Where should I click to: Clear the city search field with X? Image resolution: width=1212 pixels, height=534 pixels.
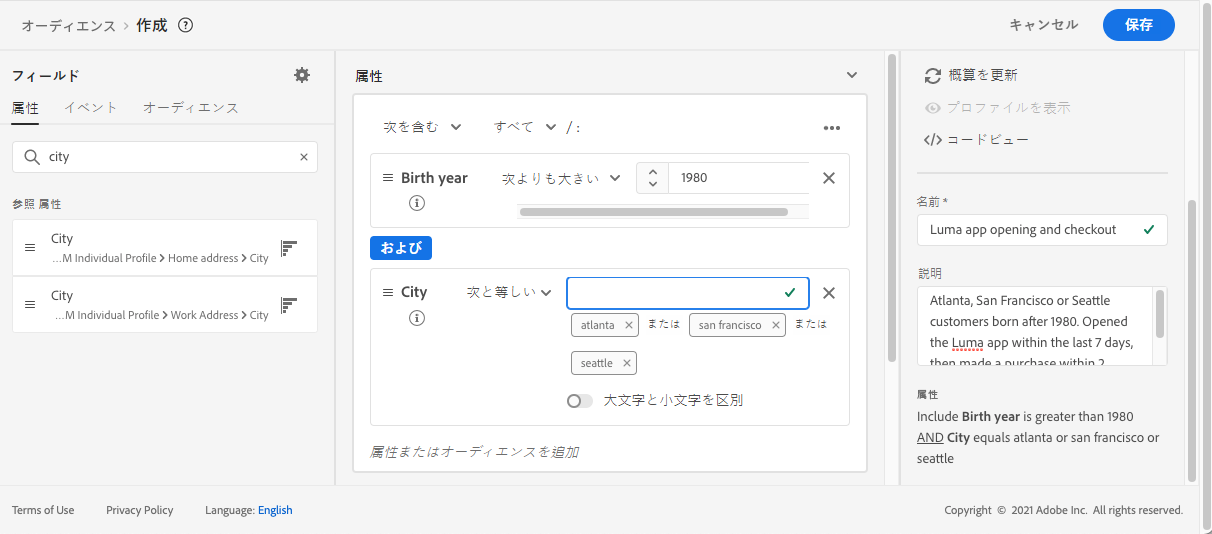304,157
